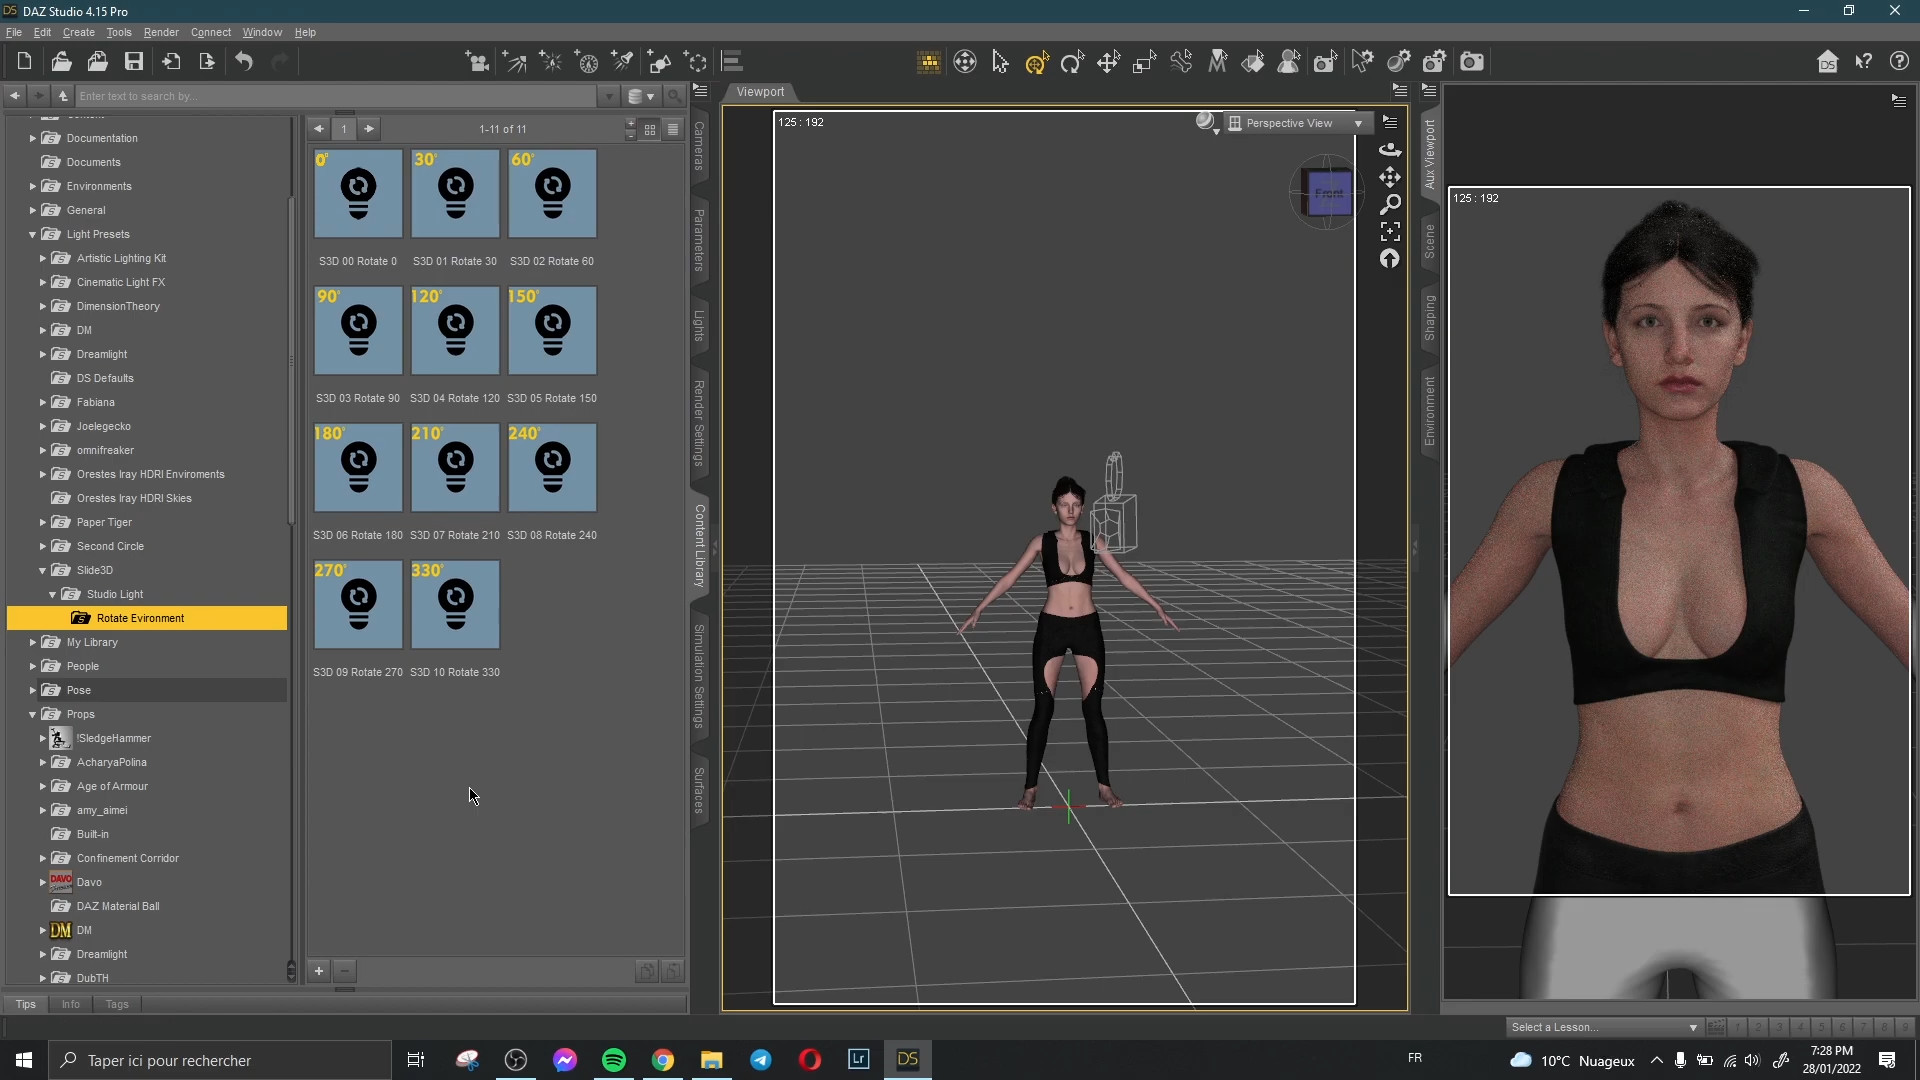Navigate back in content library
The height and width of the screenshot is (1080, 1920).
tap(14, 96)
